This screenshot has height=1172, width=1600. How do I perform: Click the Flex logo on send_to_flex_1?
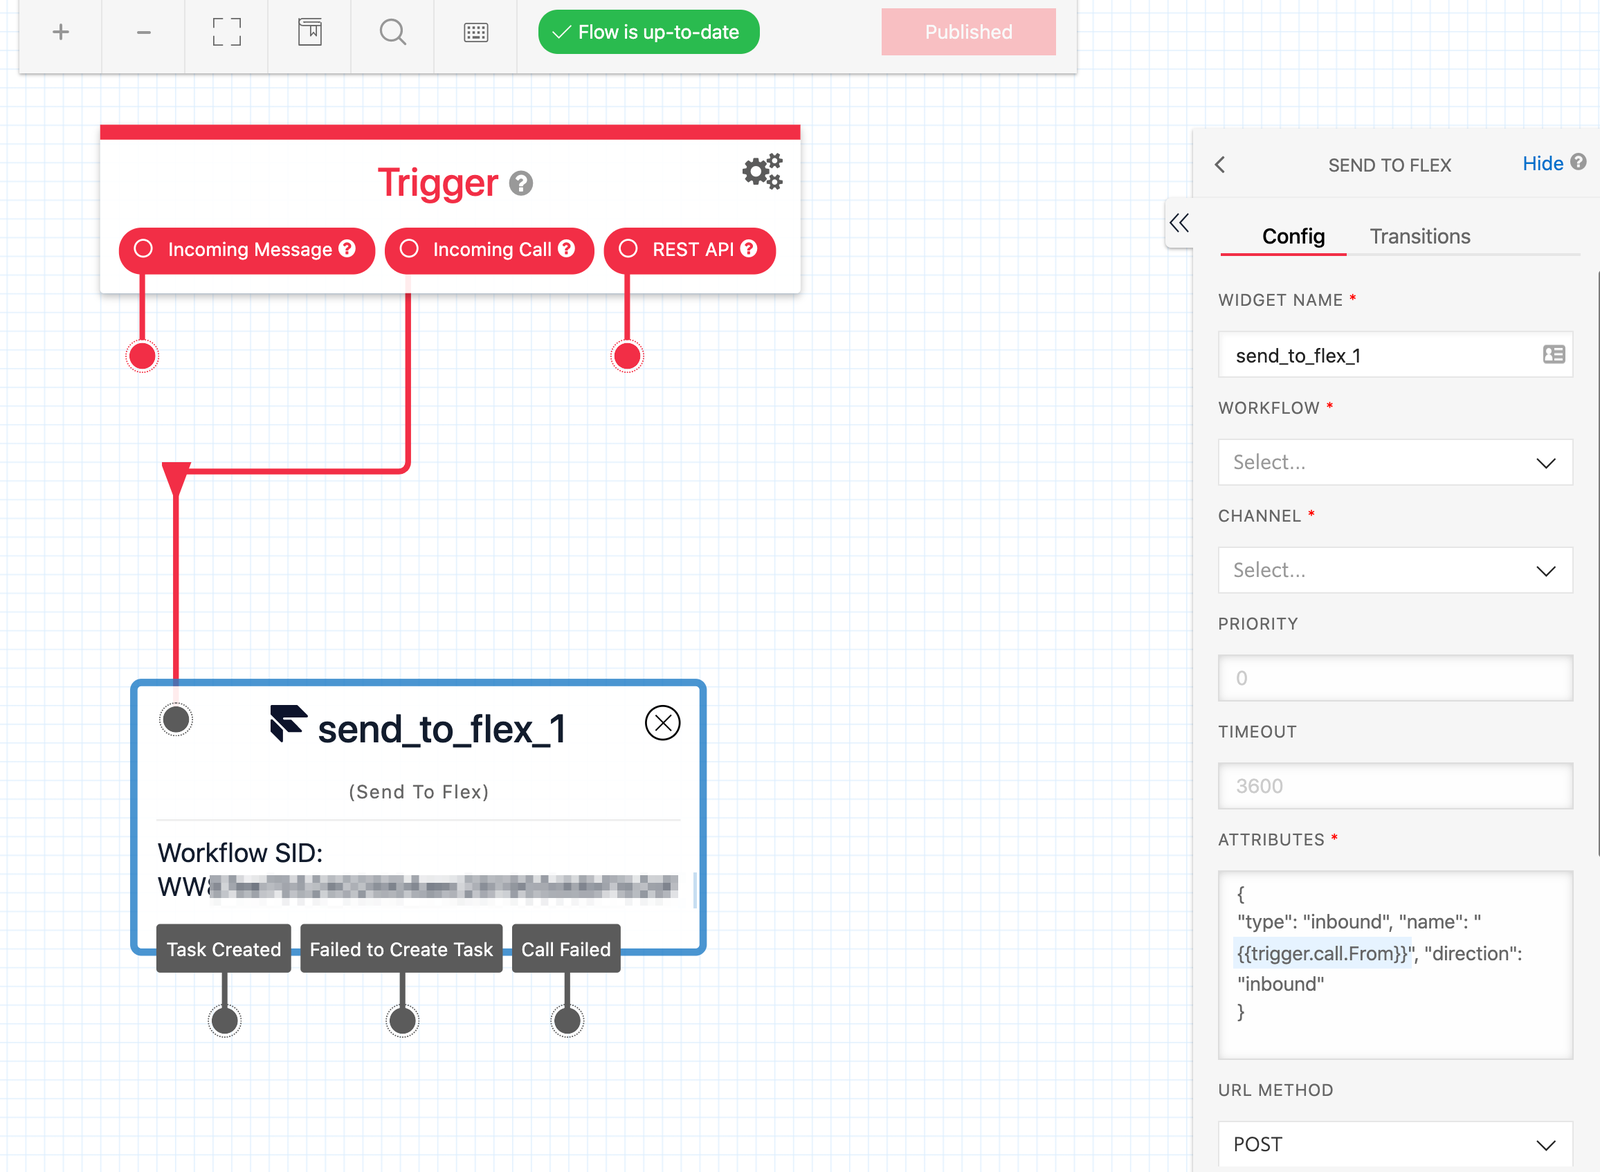[285, 728]
